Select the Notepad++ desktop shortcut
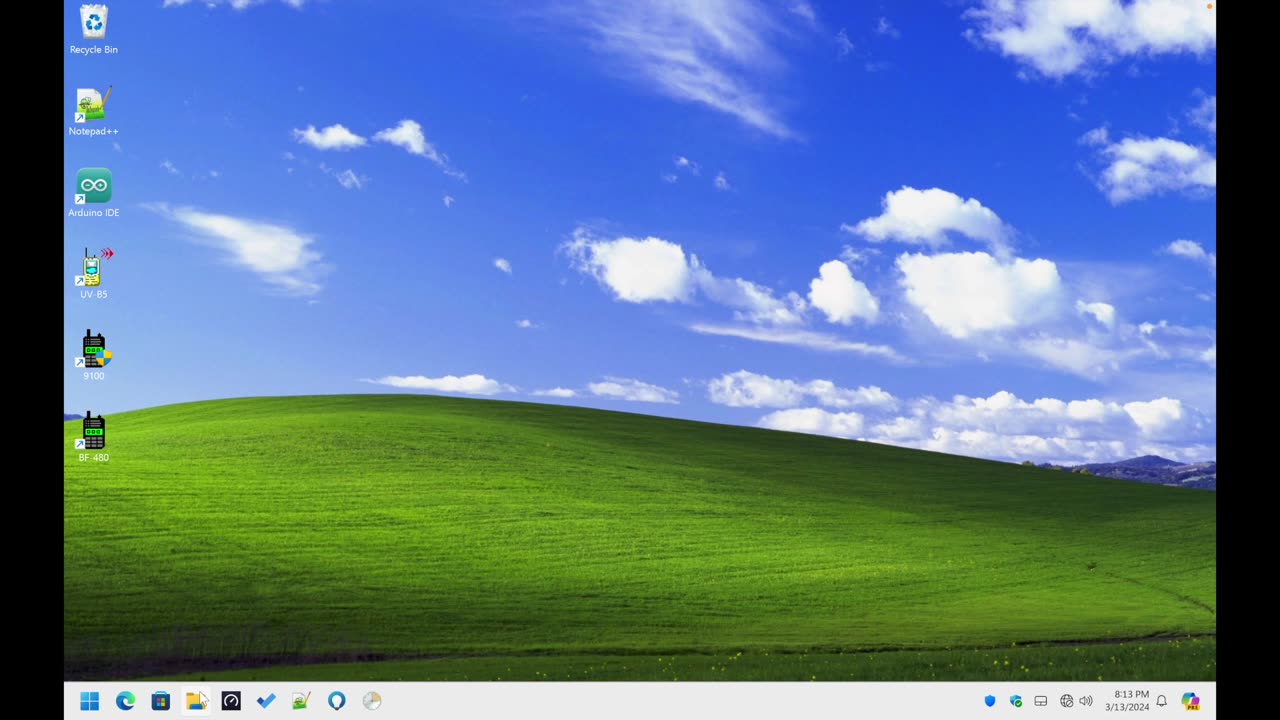This screenshot has height=720, width=1280. click(93, 112)
